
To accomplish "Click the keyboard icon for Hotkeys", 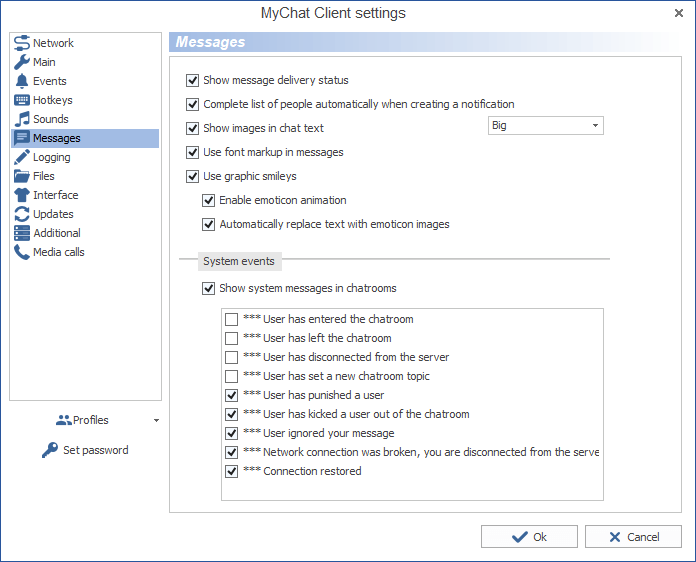I will tap(22, 100).
